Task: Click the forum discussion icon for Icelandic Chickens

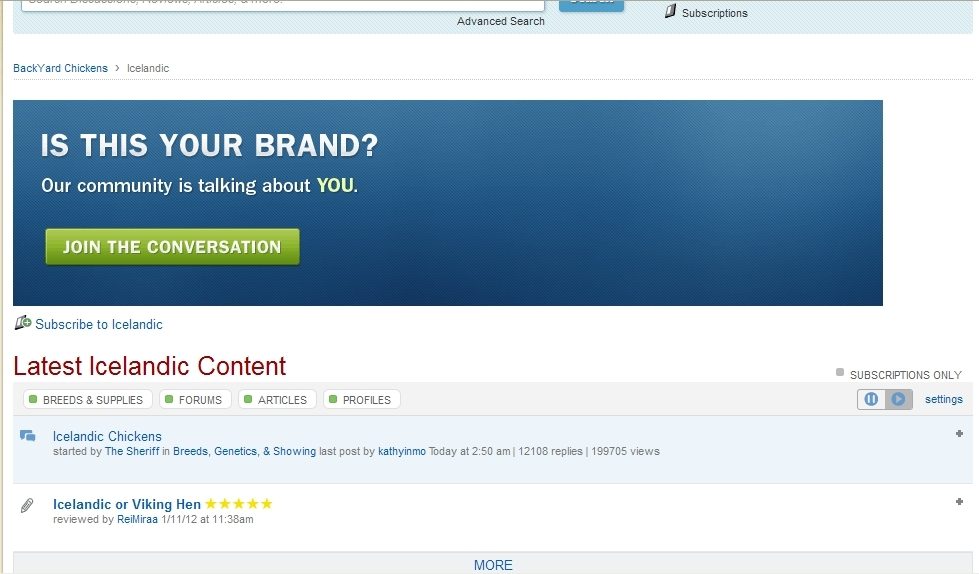Action: 28,436
